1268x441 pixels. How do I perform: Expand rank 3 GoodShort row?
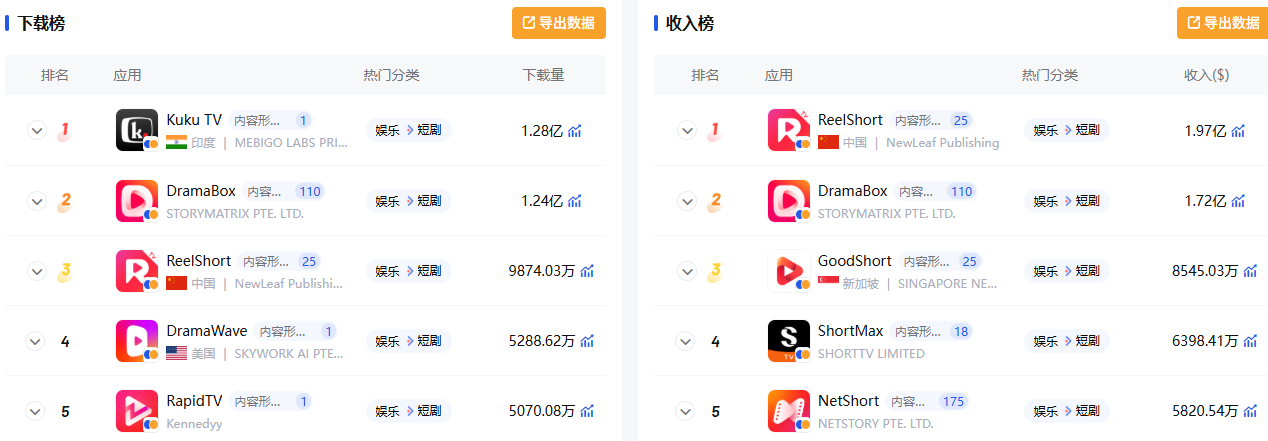pos(687,271)
